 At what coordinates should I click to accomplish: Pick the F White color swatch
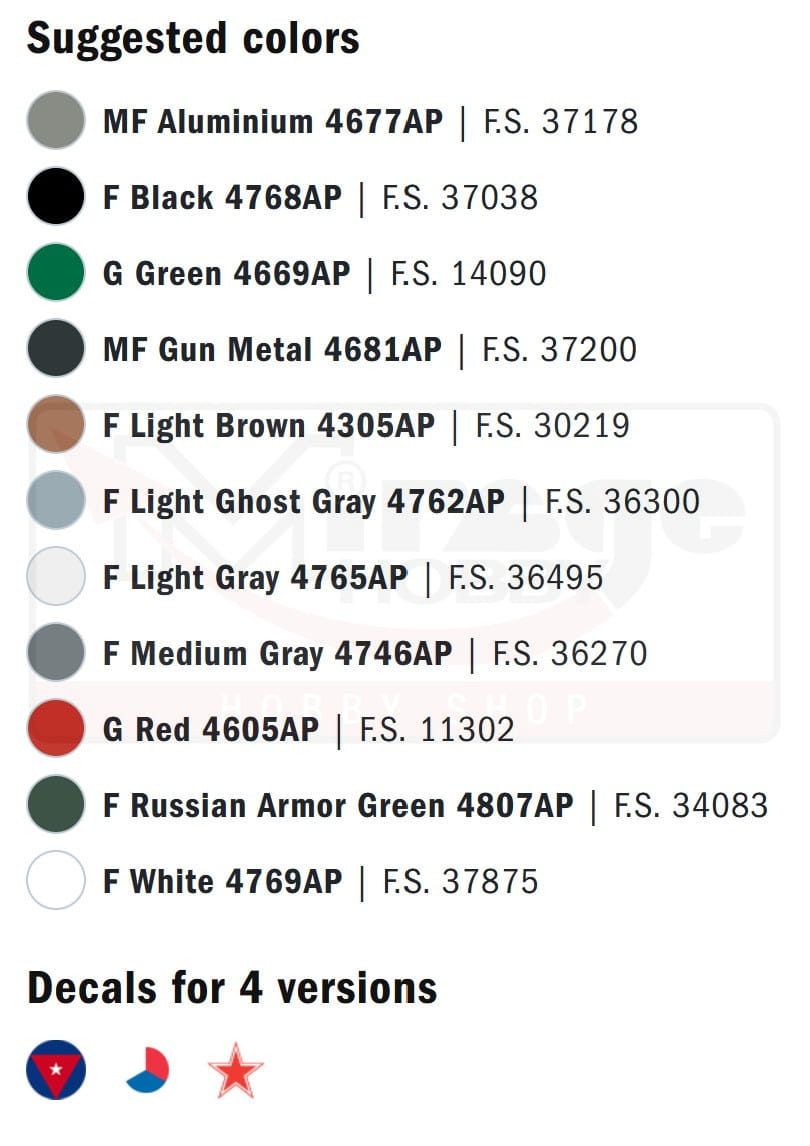coord(56,881)
